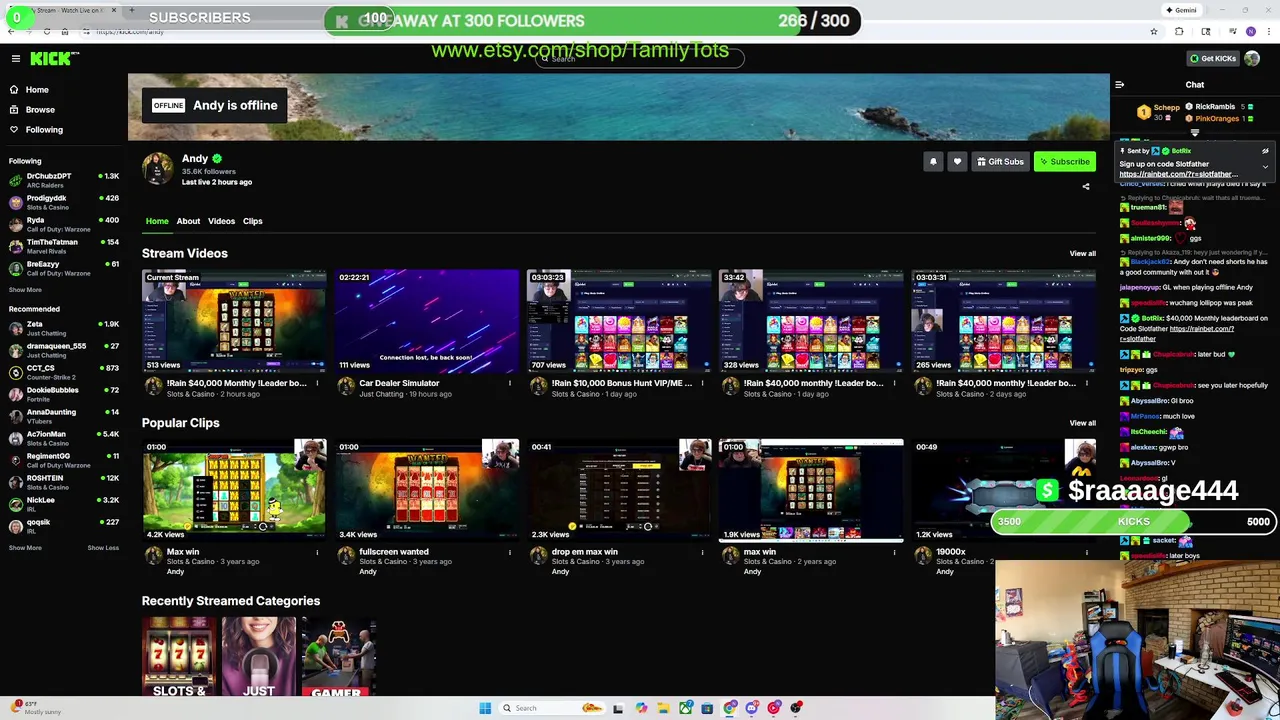This screenshot has width=1280, height=720.
Task: Expand the pinned message chevron
Action: (1265, 167)
